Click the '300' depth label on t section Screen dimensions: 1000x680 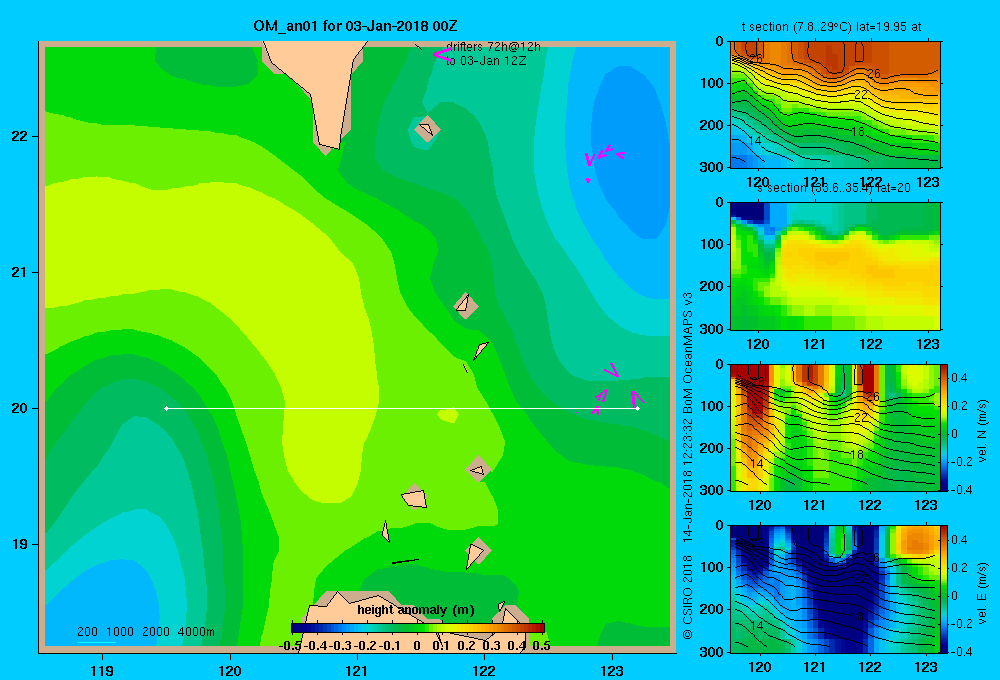711,167
